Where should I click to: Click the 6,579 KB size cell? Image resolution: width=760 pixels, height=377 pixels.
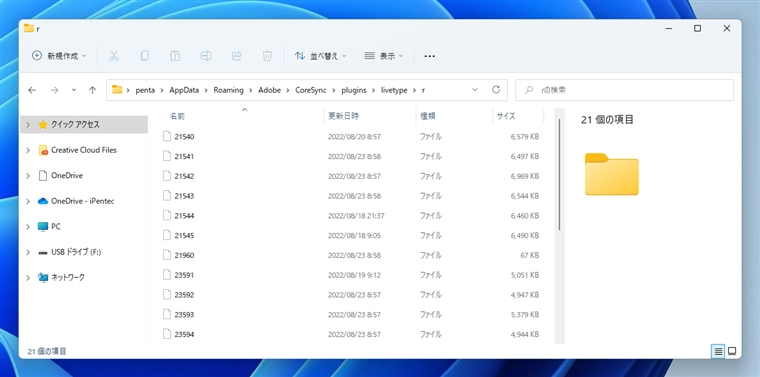(524, 137)
